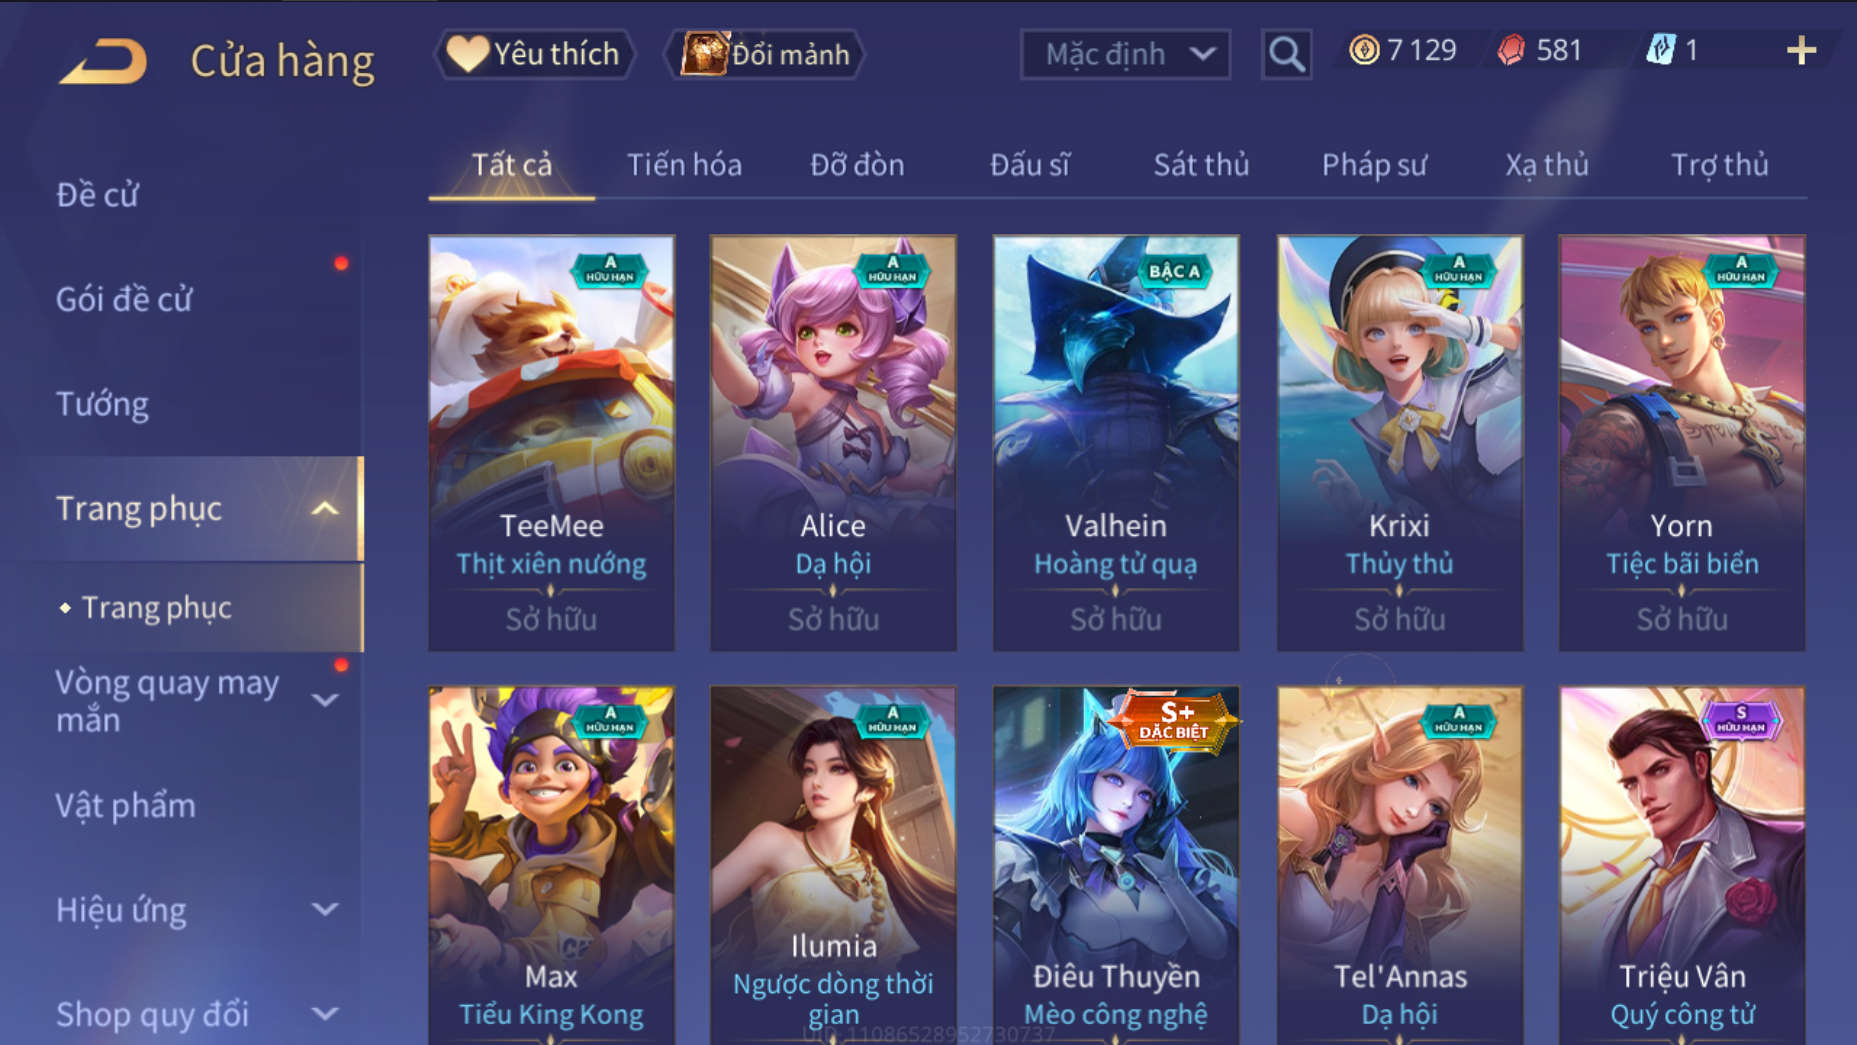Click the golden back arrow icon

[103, 60]
